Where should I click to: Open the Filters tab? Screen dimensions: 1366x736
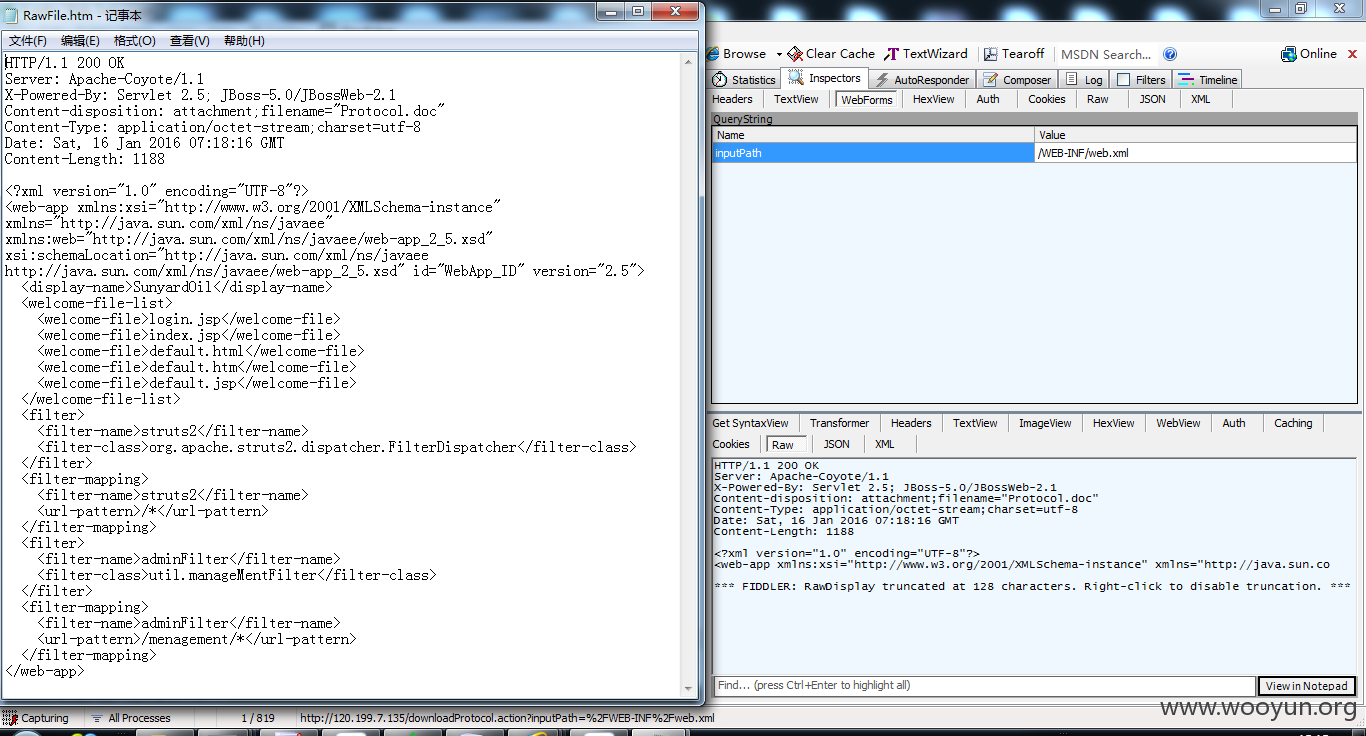pyautogui.click(x=1141, y=80)
